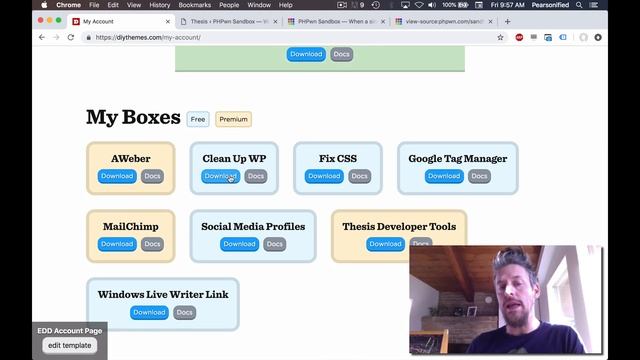Viewport: 640px width, 360px height.
Task: View site security lock icon
Action: click(x=88, y=37)
